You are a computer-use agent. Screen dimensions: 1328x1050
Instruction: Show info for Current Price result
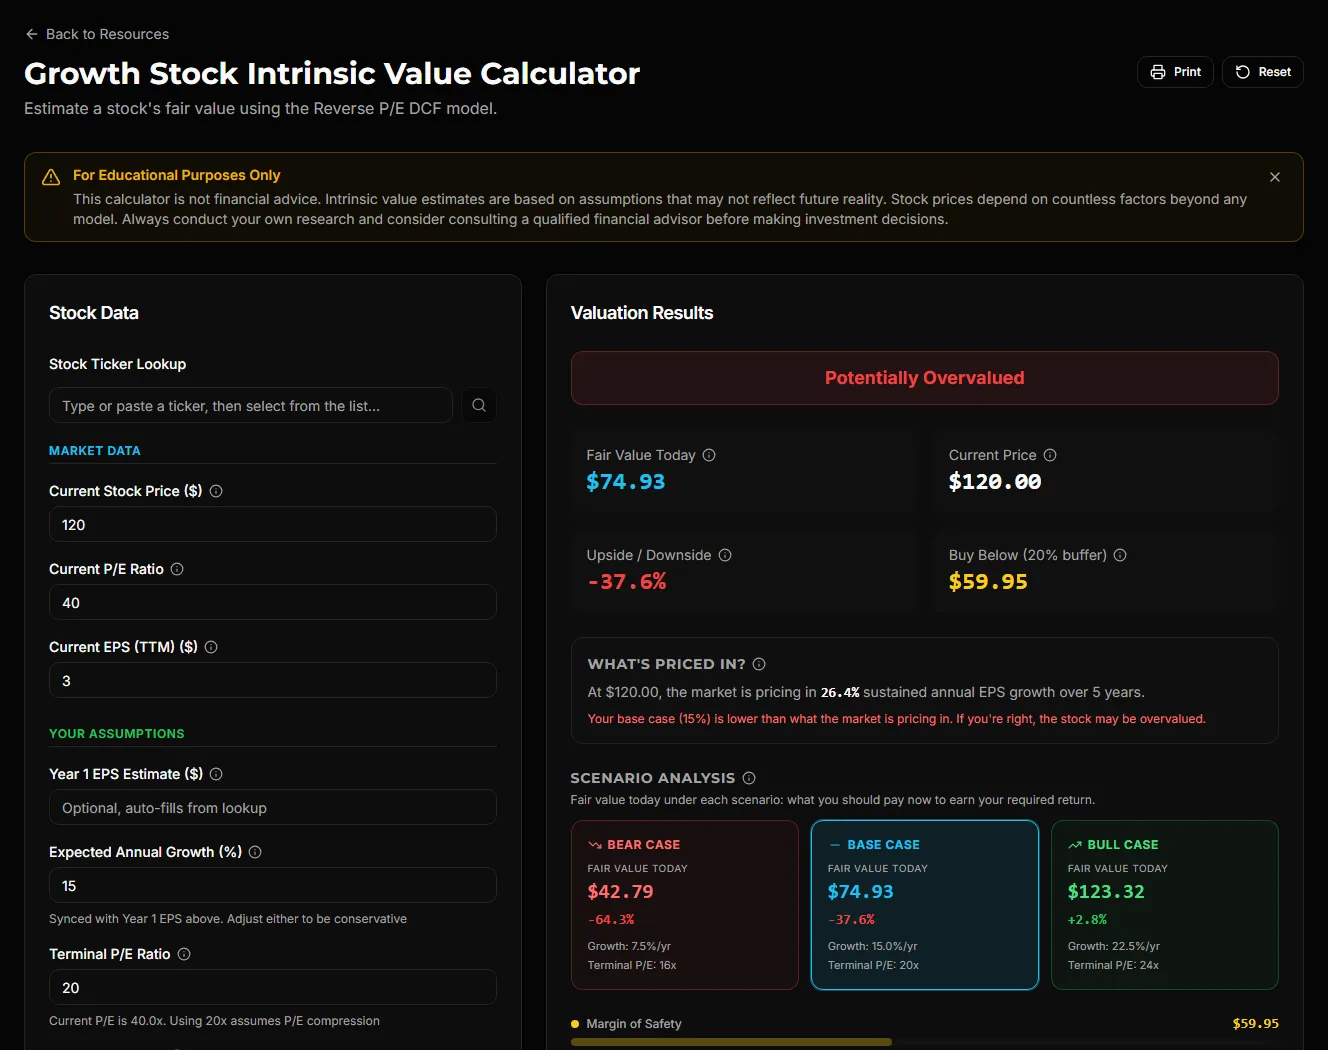coord(1050,455)
